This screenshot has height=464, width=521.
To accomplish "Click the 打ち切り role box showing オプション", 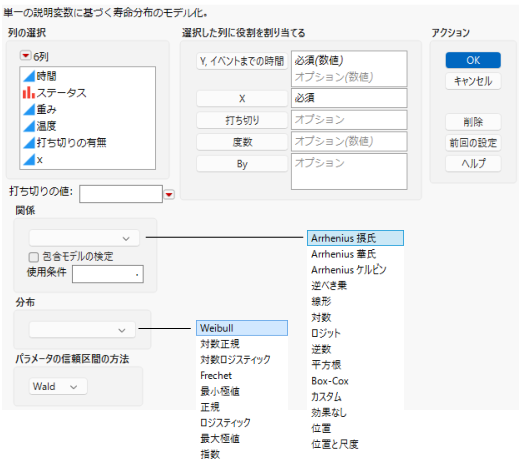I will [349, 120].
